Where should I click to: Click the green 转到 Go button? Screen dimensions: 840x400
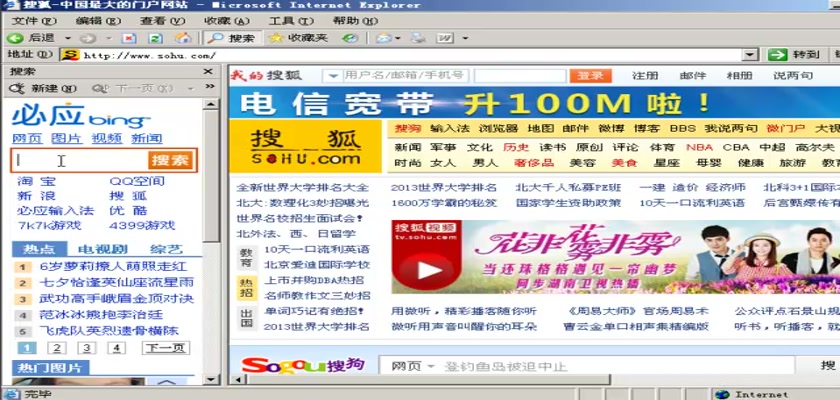coord(793,55)
